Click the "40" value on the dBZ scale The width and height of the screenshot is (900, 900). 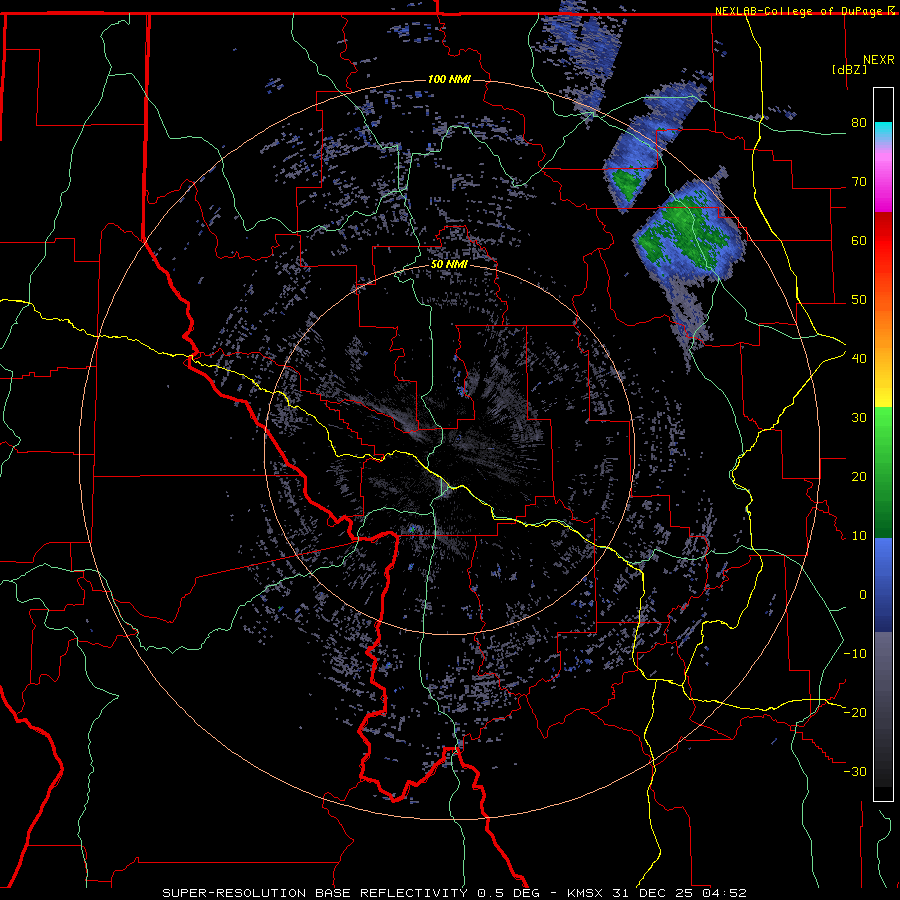tap(859, 358)
